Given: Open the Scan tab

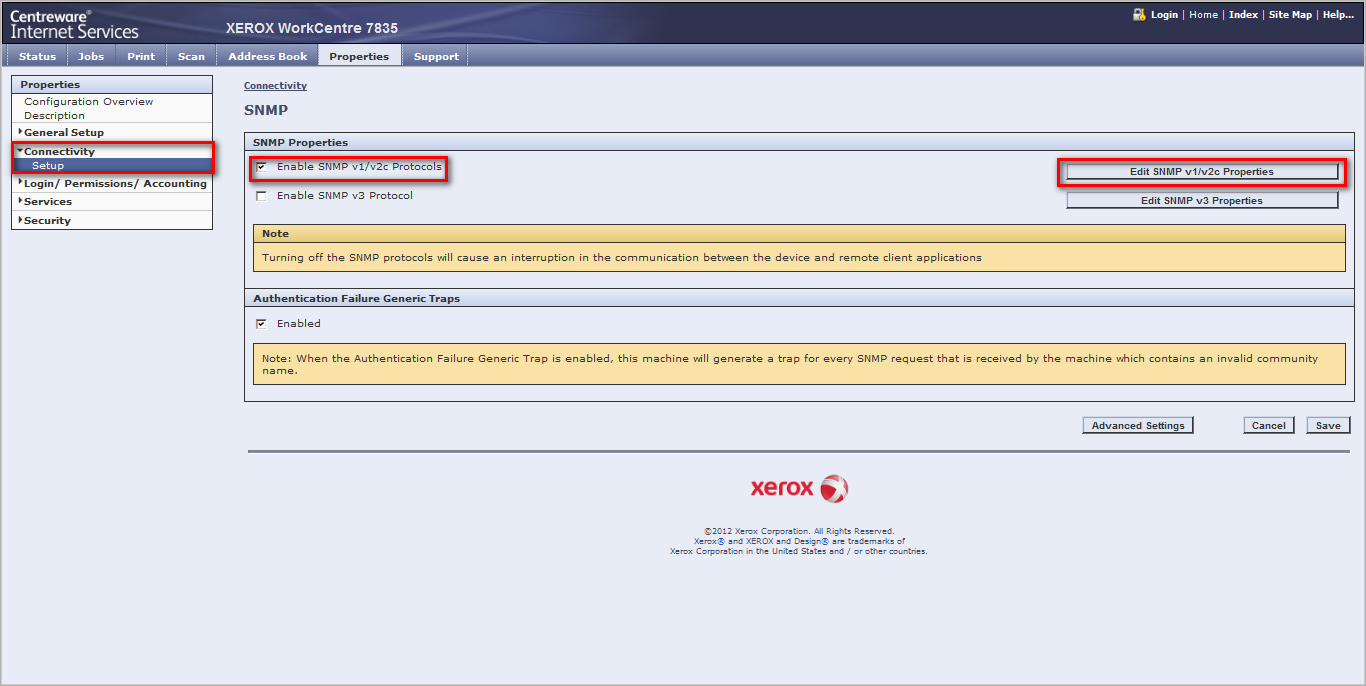Looking at the screenshot, I should (191, 56).
